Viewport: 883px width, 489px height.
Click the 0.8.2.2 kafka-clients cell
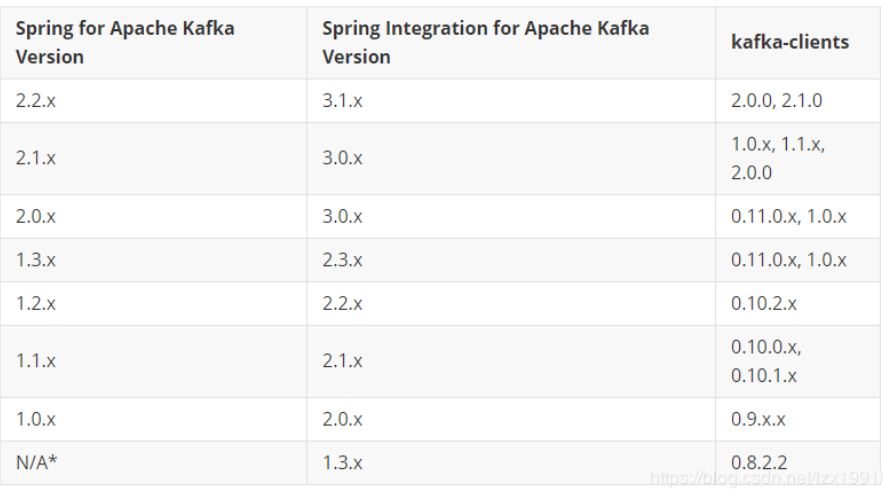(x=757, y=463)
